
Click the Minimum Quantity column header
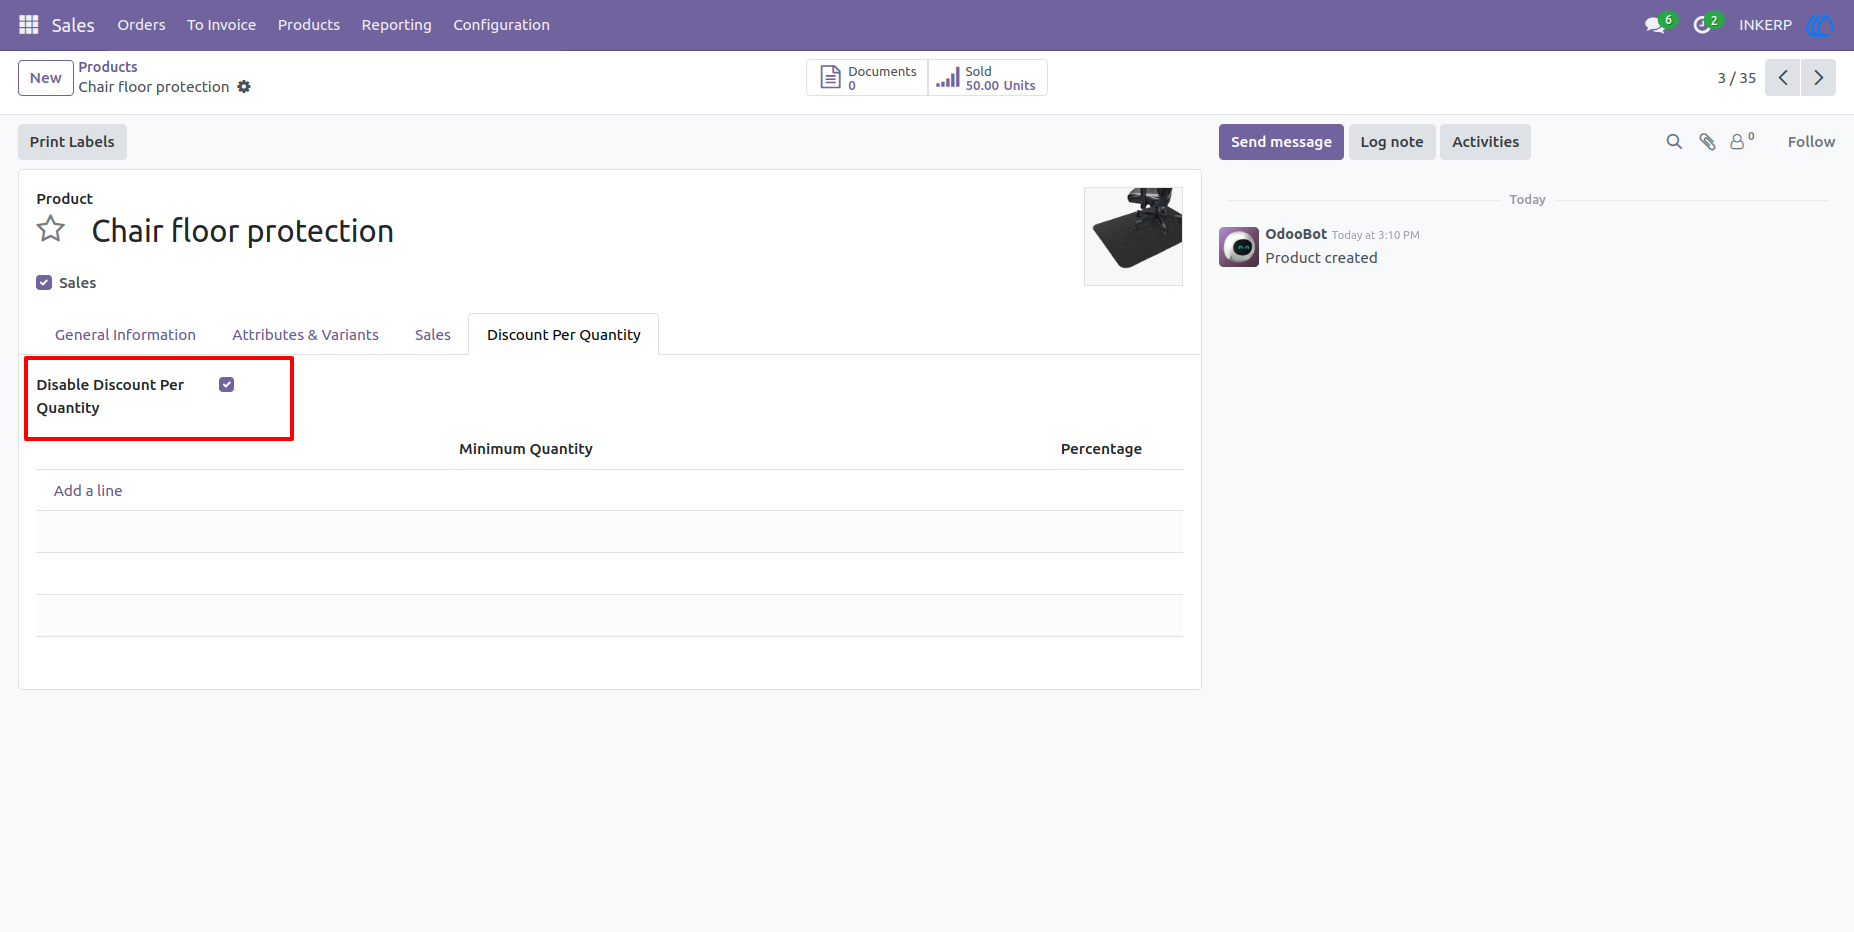(526, 449)
